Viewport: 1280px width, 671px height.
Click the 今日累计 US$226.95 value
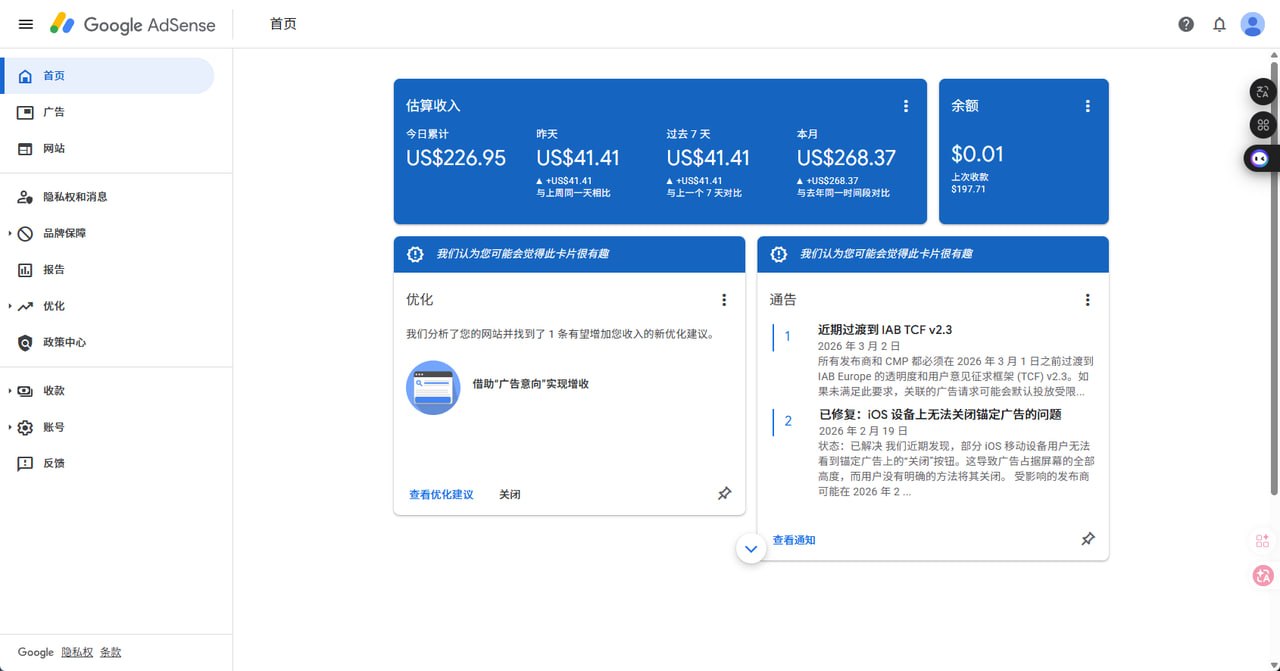click(x=456, y=158)
